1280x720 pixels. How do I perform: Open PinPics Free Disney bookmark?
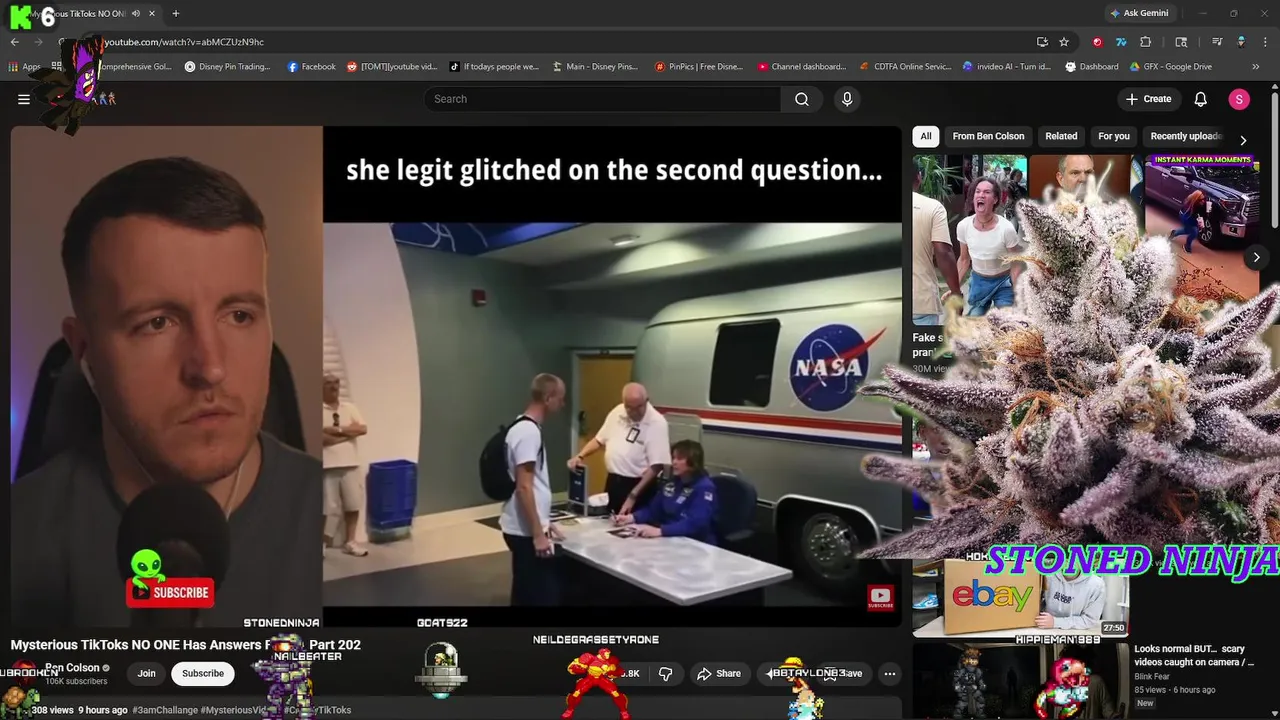pyautogui.click(x=699, y=67)
